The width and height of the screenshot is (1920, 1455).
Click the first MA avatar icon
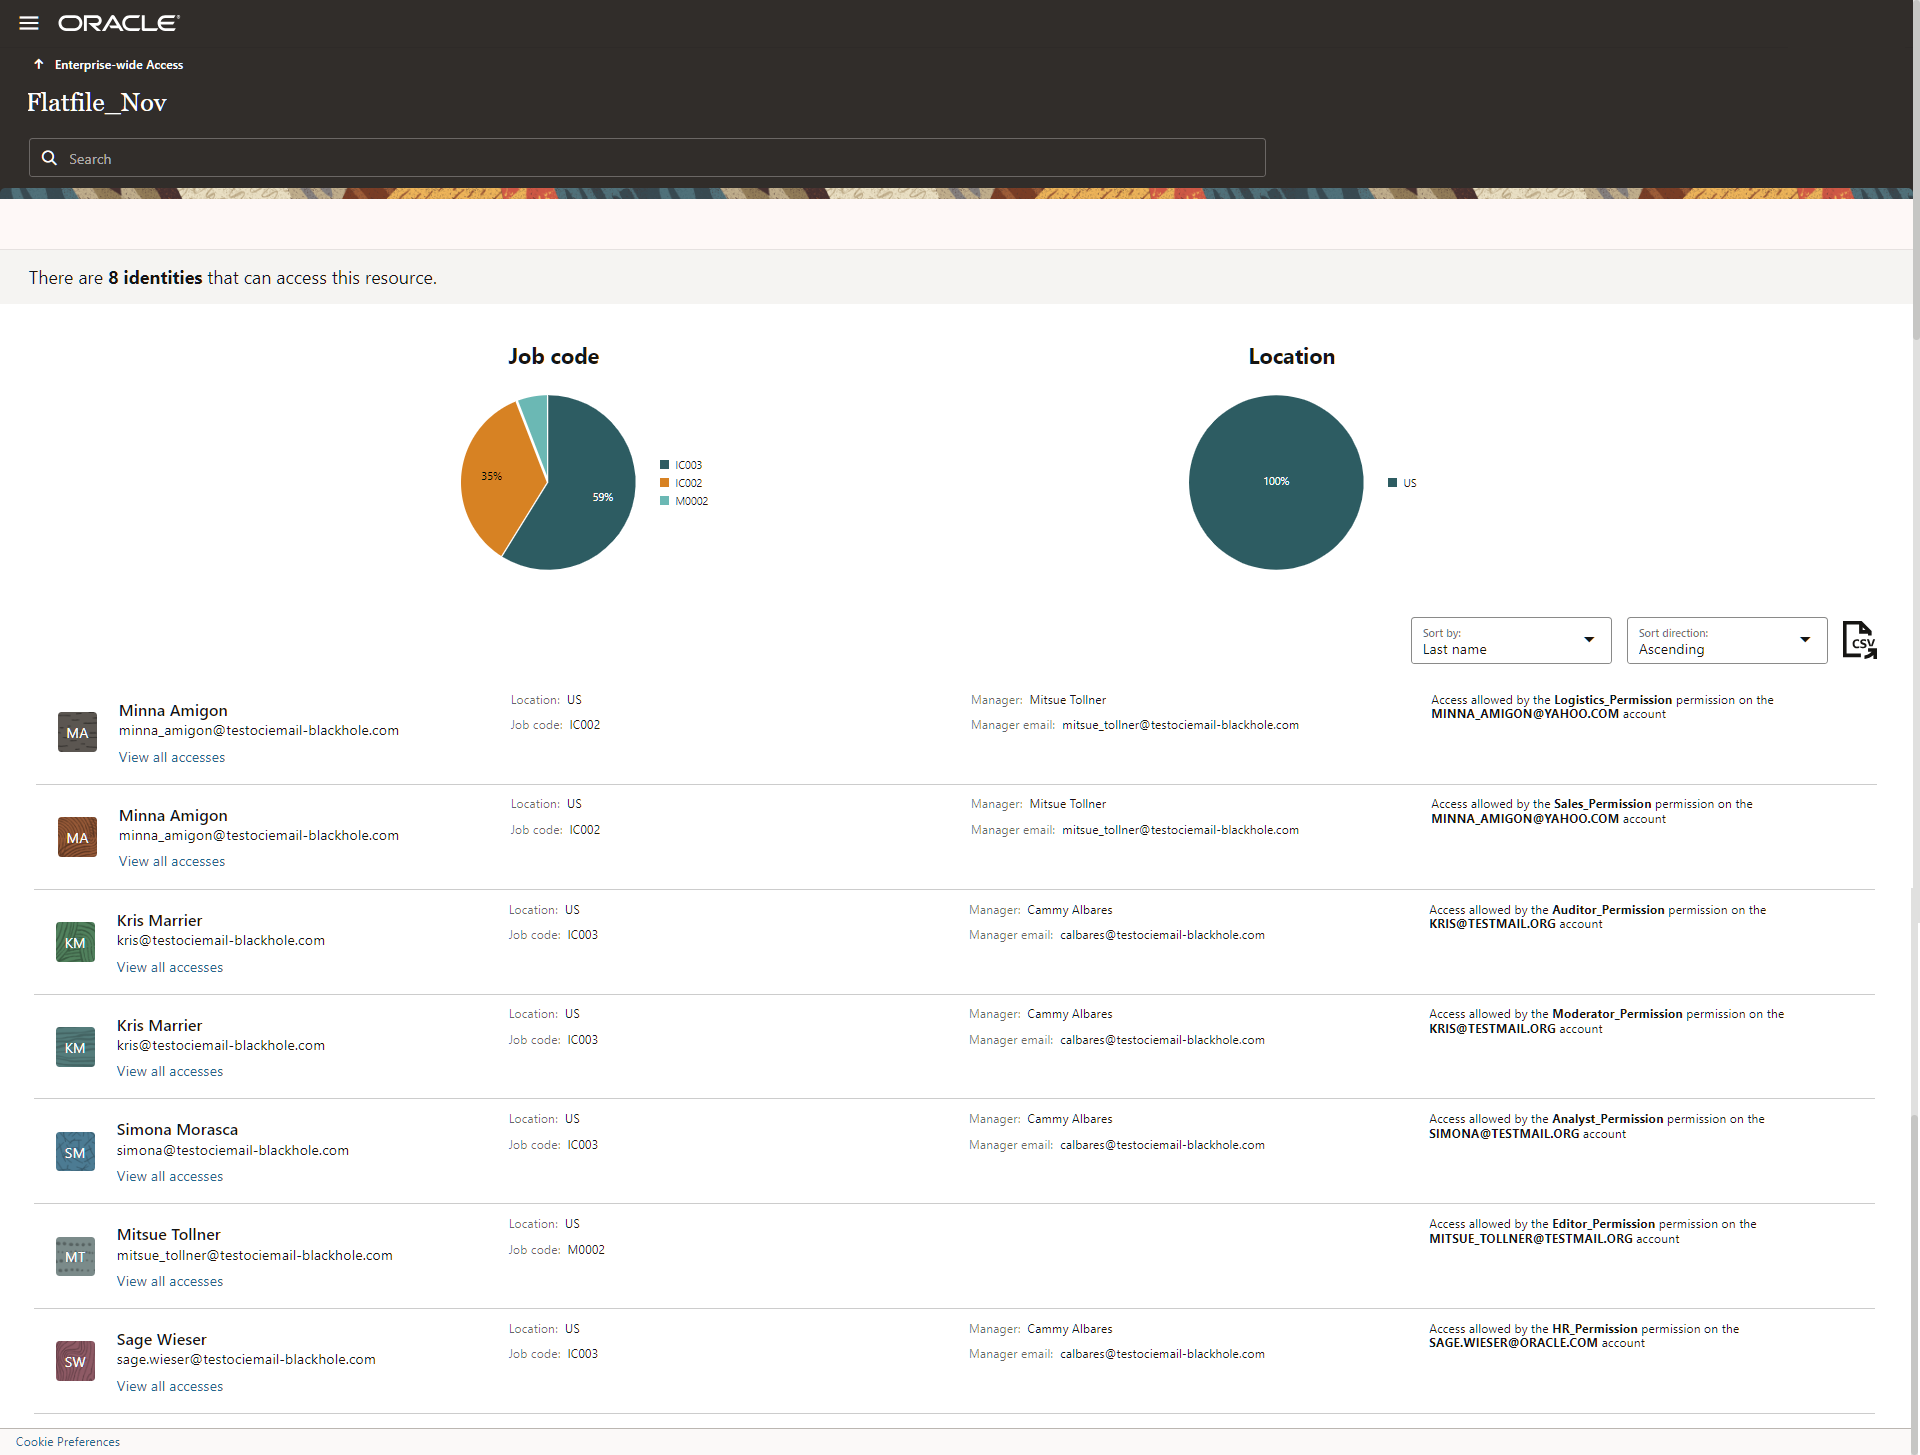(x=77, y=732)
